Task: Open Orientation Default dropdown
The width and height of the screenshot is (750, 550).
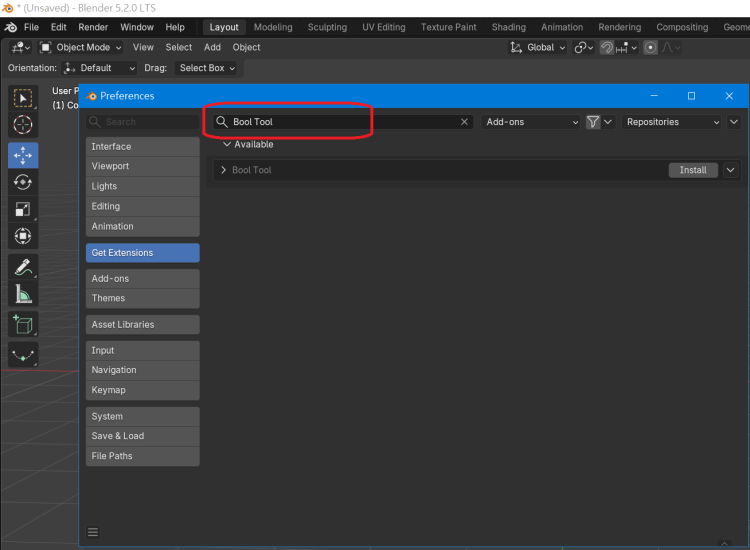Action: click(99, 68)
